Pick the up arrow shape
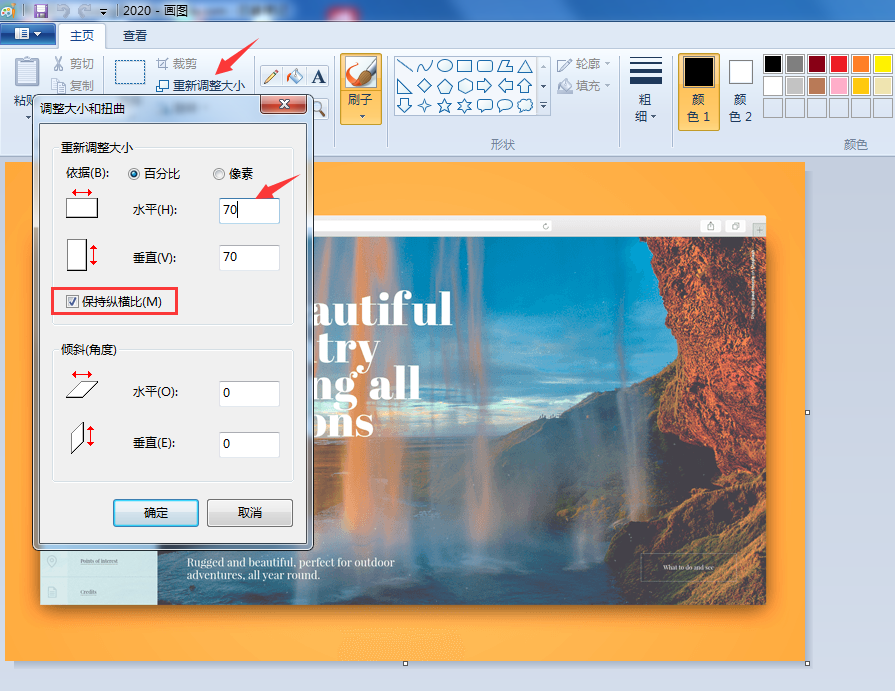 pos(525,86)
